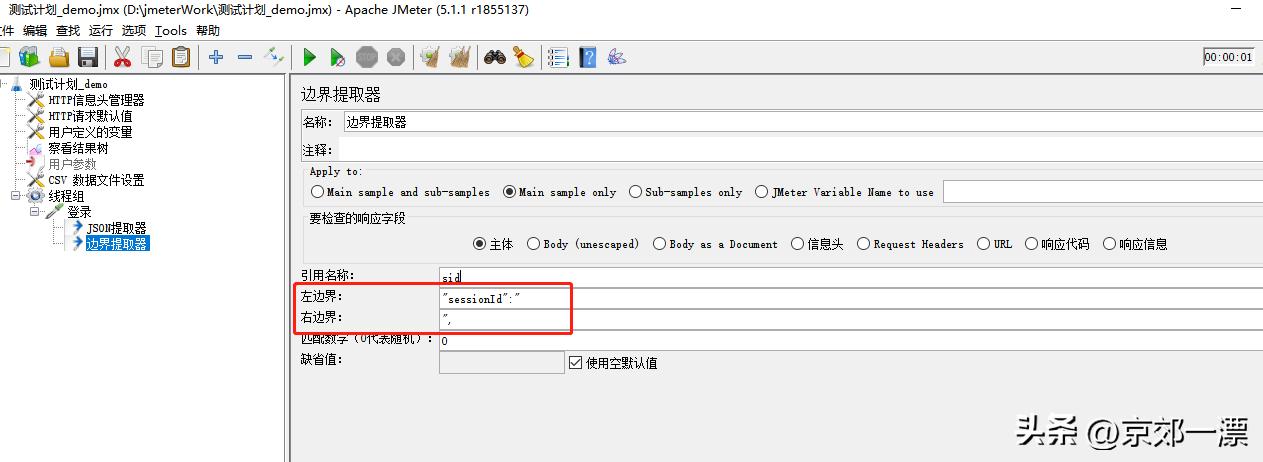Select the 响应代码 radio button
Screen dimensions: 1263x462
click(1031, 244)
